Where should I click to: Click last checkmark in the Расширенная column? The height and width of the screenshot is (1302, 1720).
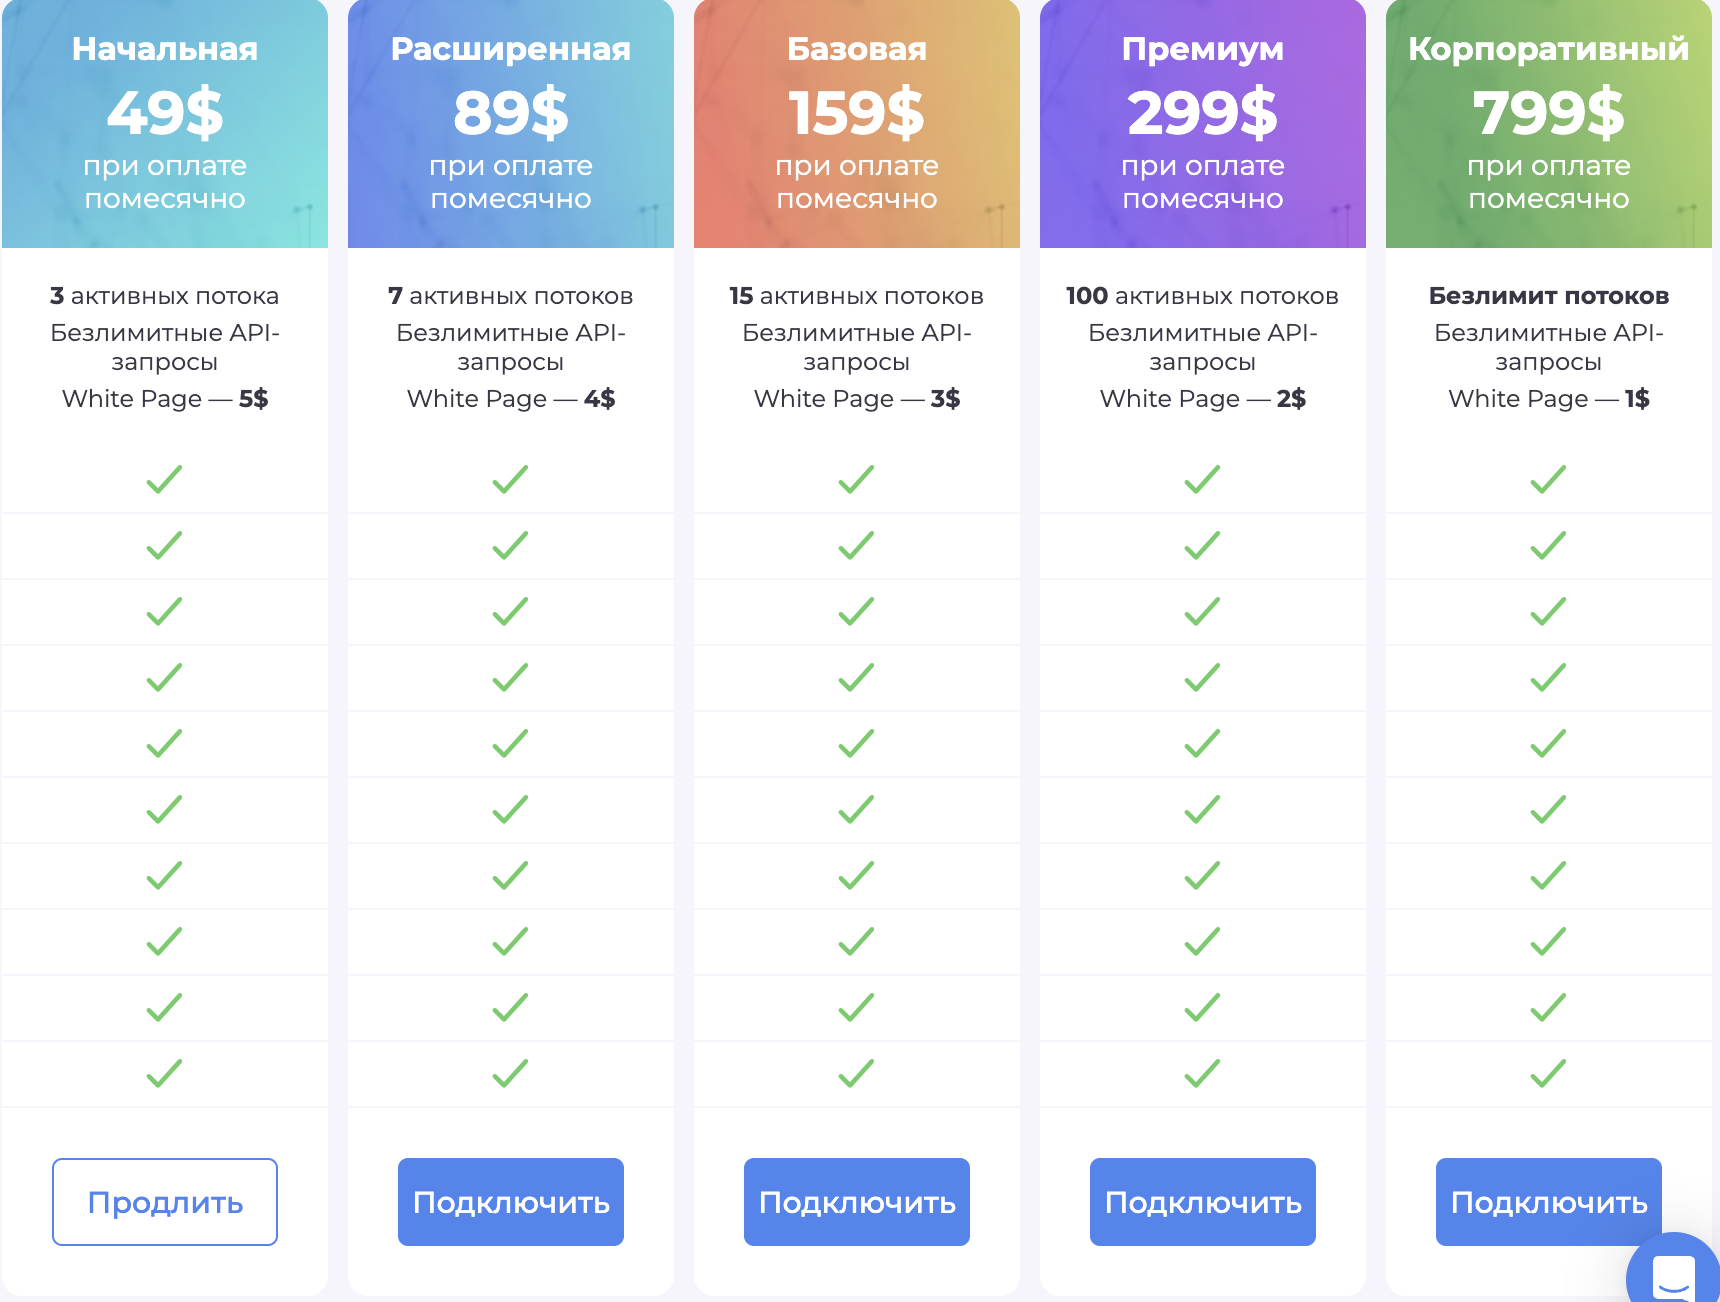(x=511, y=1073)
